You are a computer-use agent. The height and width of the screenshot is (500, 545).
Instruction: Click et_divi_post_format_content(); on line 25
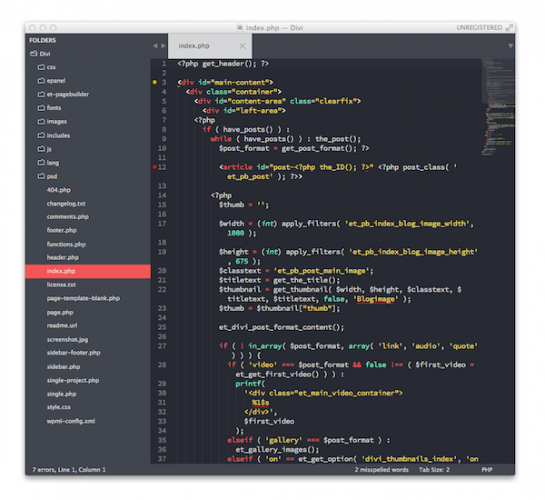(281, 327)
